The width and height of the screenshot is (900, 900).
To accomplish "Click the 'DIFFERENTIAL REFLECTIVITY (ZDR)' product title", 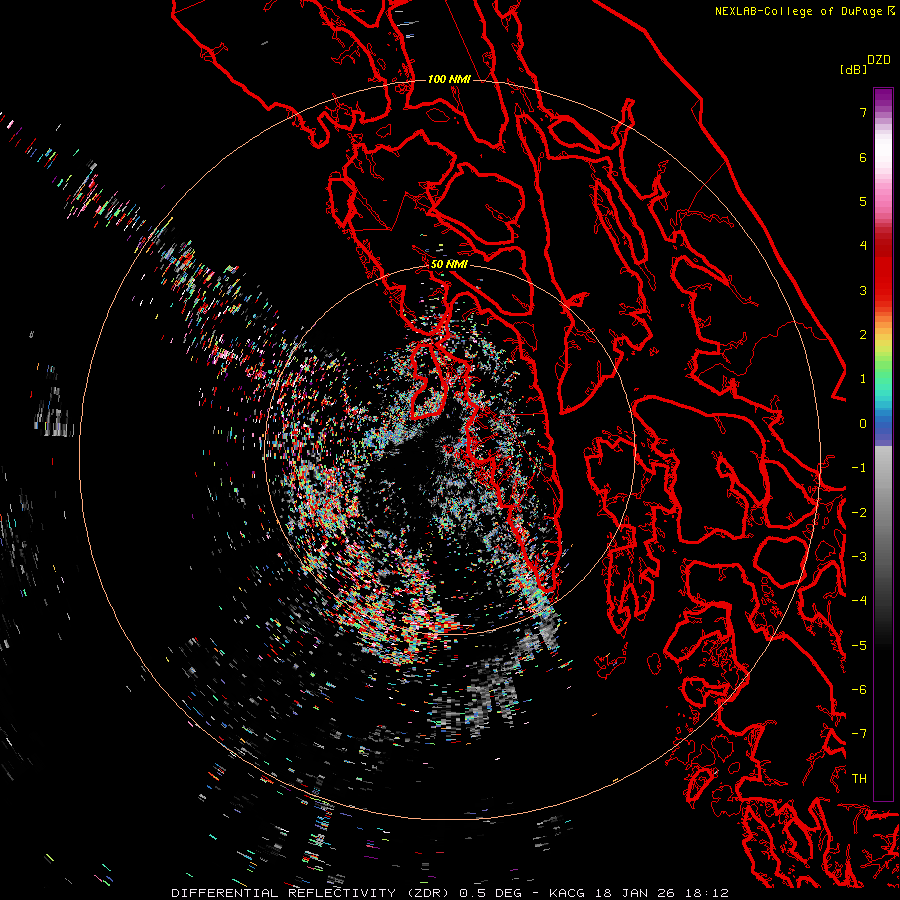I will [310, 893].
